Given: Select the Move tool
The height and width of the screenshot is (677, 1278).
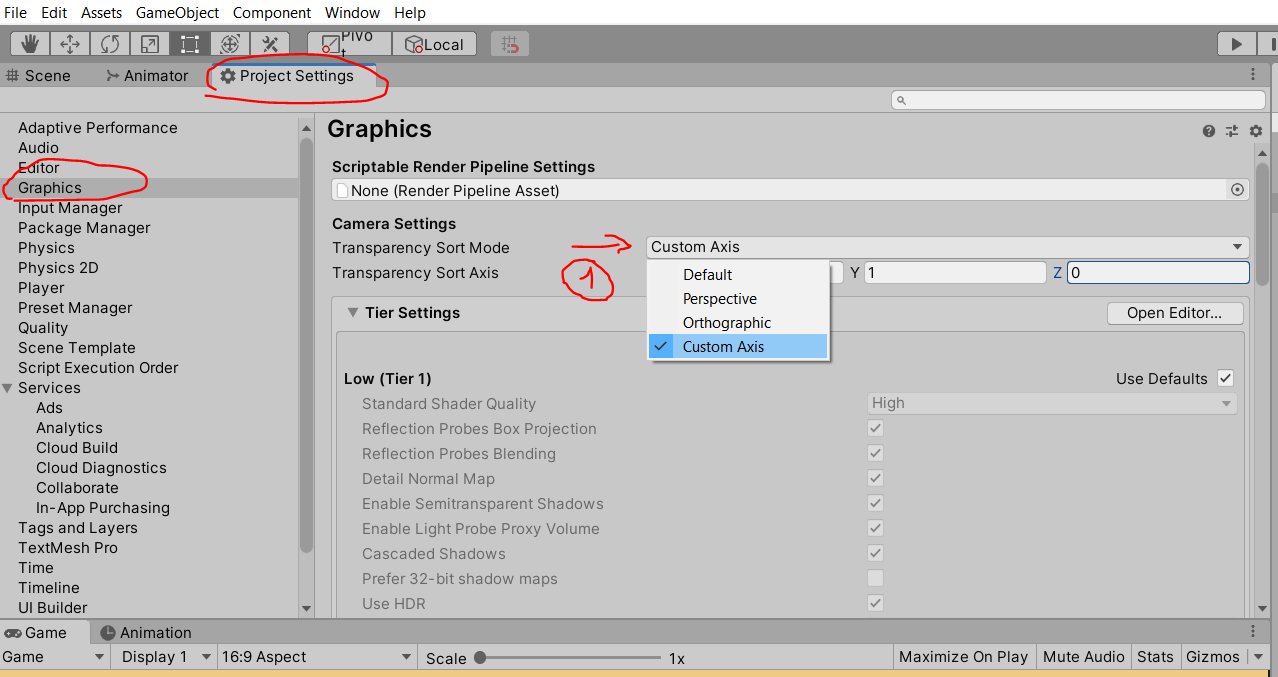Looking at the screenshot, I should click(x=68, y=43).
